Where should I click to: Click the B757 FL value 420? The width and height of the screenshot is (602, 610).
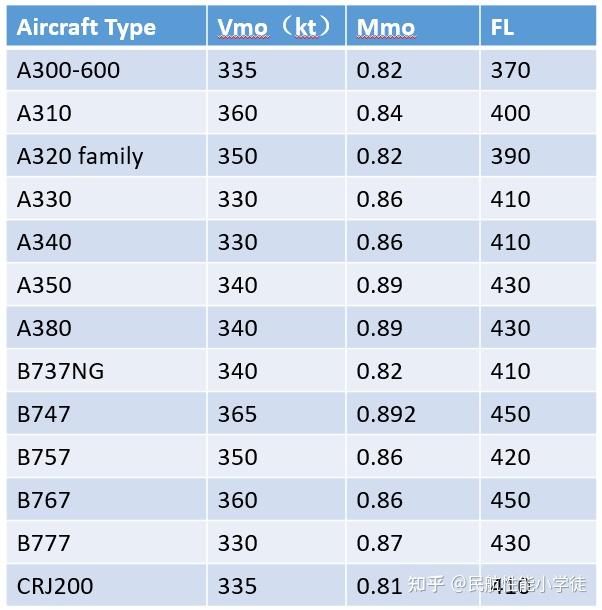pos(510,458)
